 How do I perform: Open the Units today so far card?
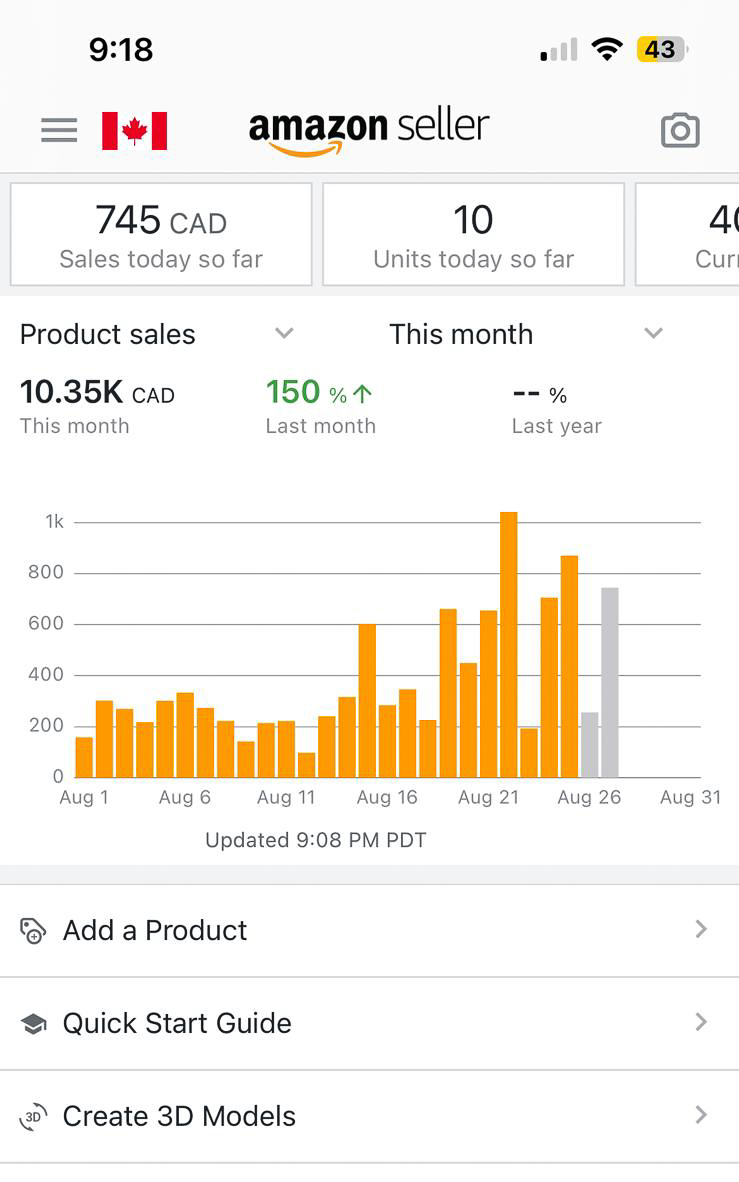(x=473, y=235)
